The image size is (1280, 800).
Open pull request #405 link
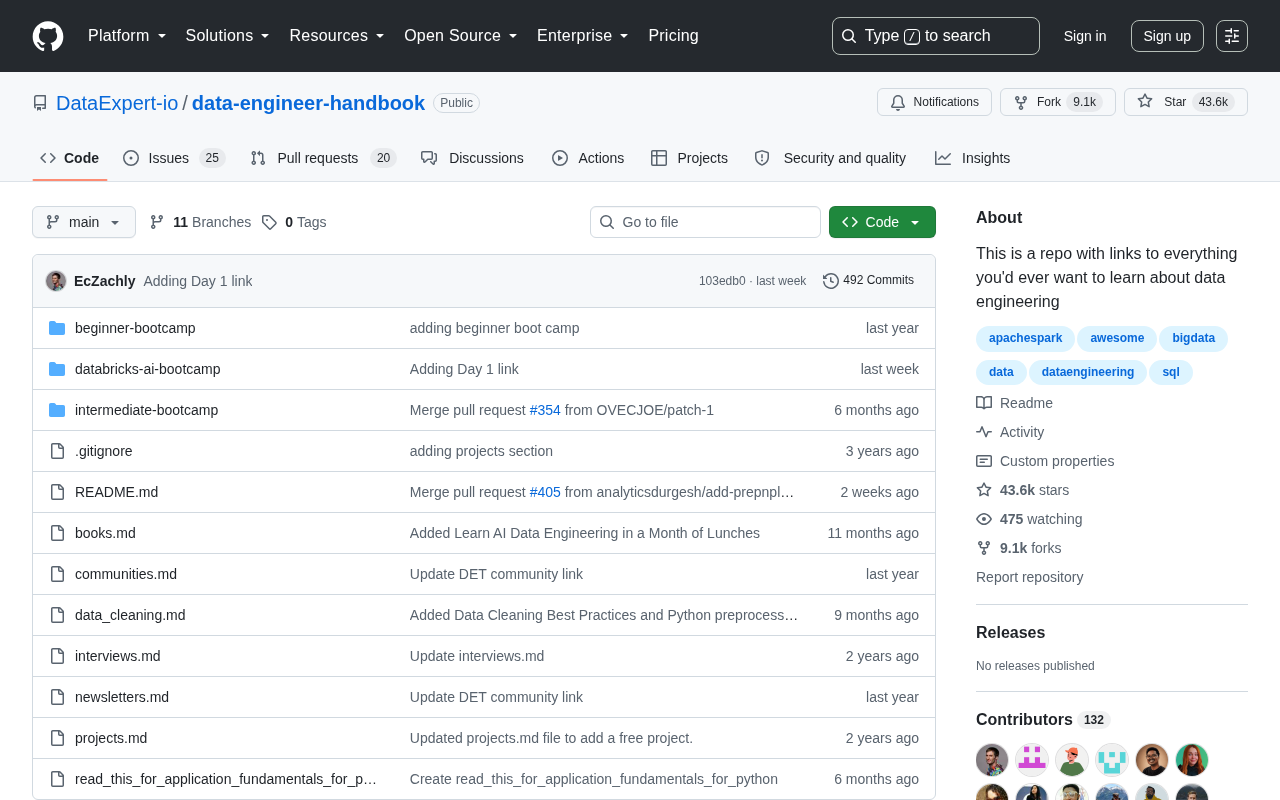point(545,492)
